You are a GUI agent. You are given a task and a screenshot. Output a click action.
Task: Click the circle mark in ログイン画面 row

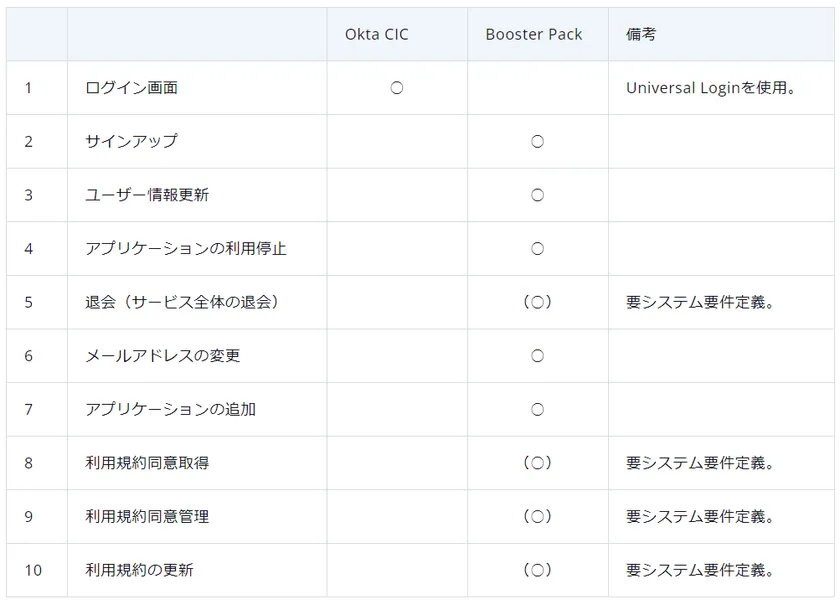click(x=396, y=88)
